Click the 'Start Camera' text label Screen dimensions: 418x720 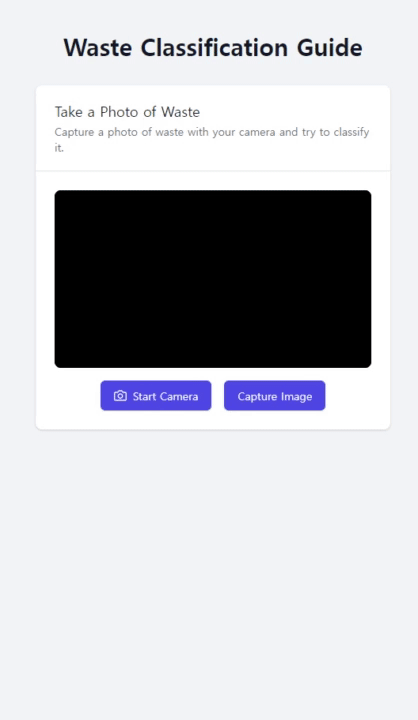click(165, 396)
